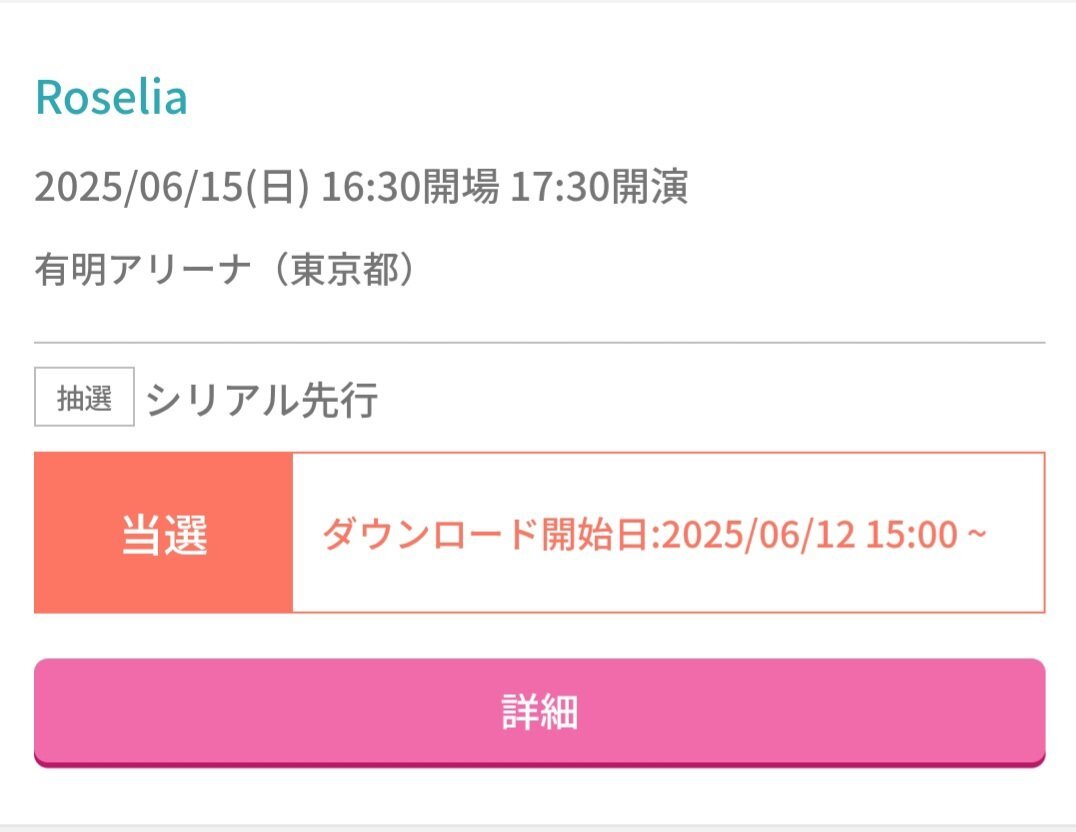Click the pink button's dark bottom edge
1076x832 pixels.
(x=539, y=763)
